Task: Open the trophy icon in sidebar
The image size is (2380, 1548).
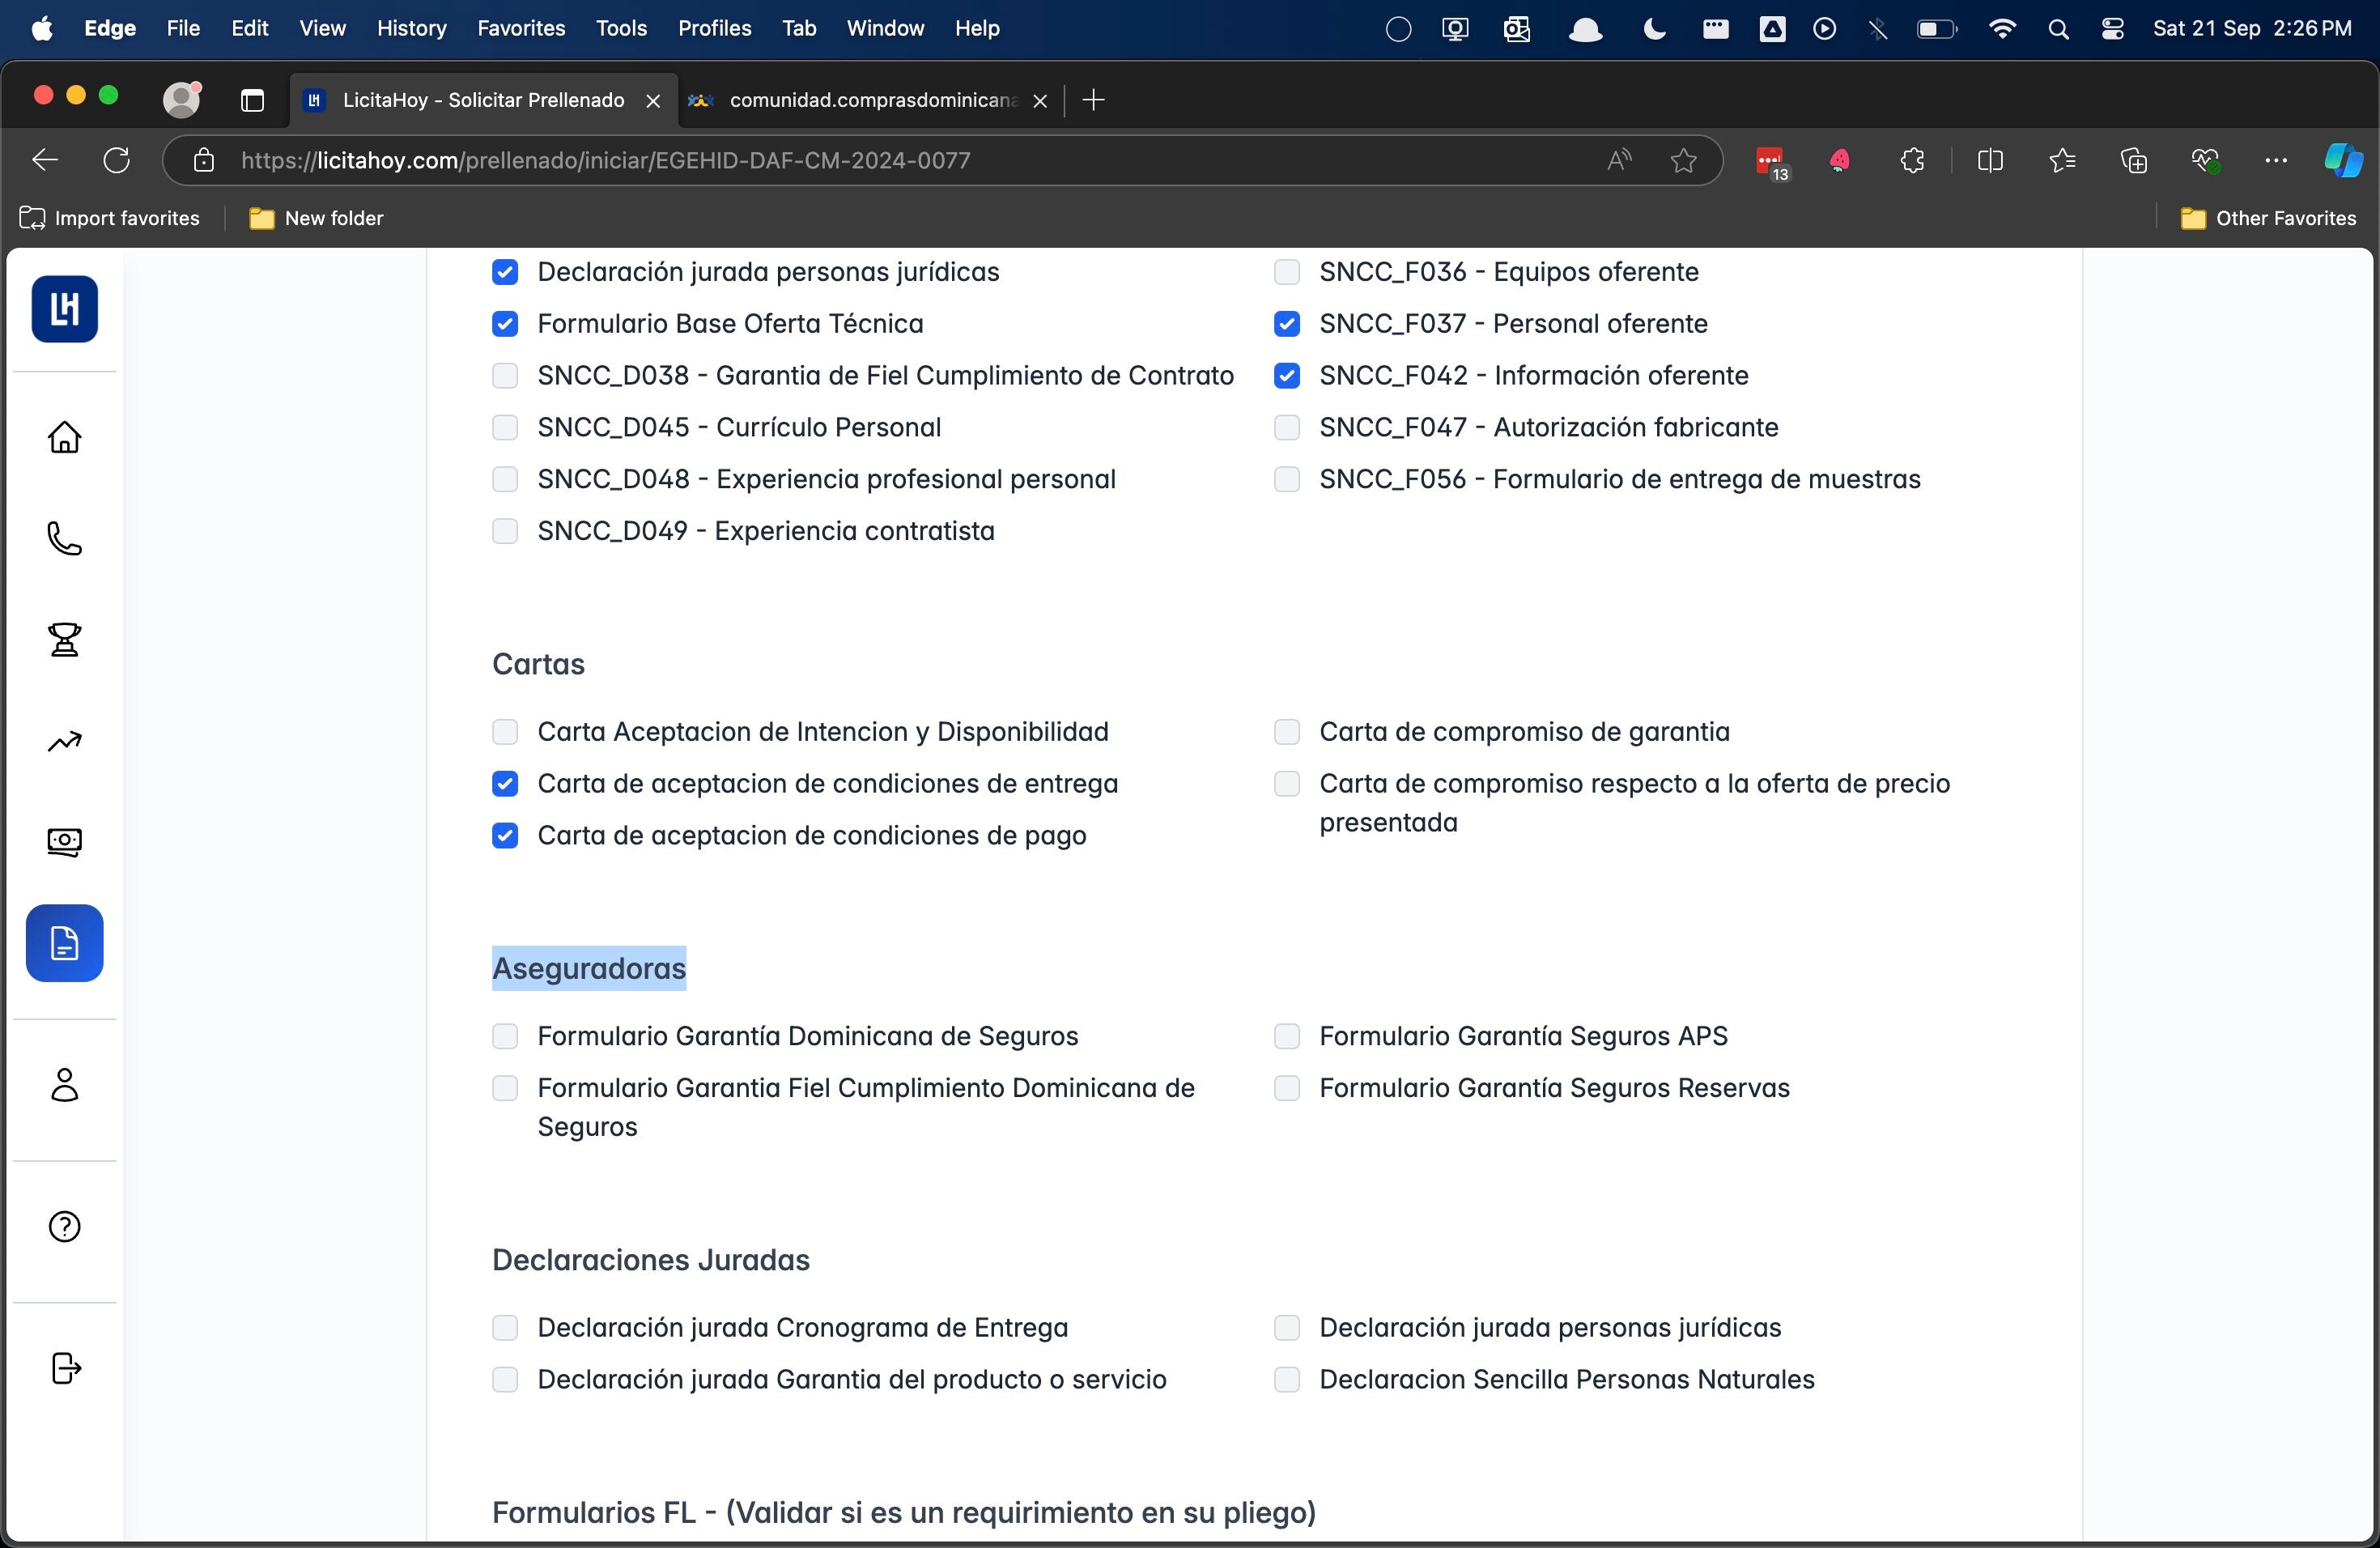Action: (x=64, y=640)
